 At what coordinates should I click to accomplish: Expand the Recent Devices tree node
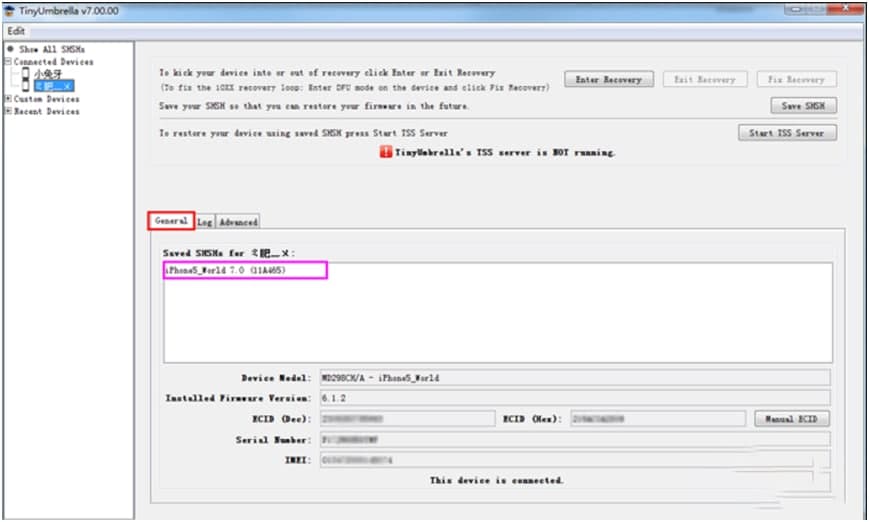point(8,111)
